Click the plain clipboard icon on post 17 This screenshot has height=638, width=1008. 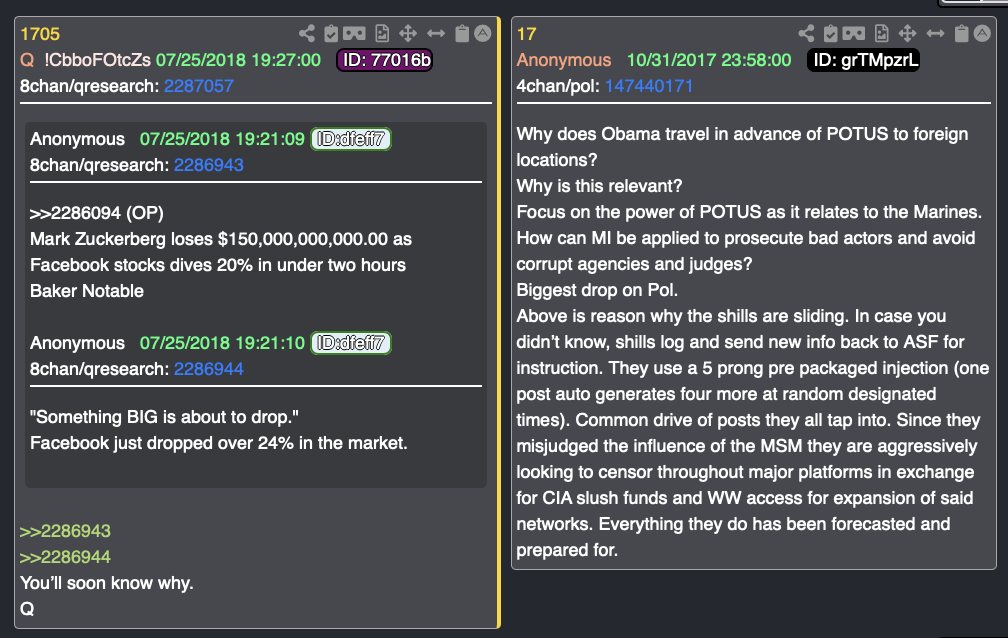pyautogui.click(x=961, y=34)
